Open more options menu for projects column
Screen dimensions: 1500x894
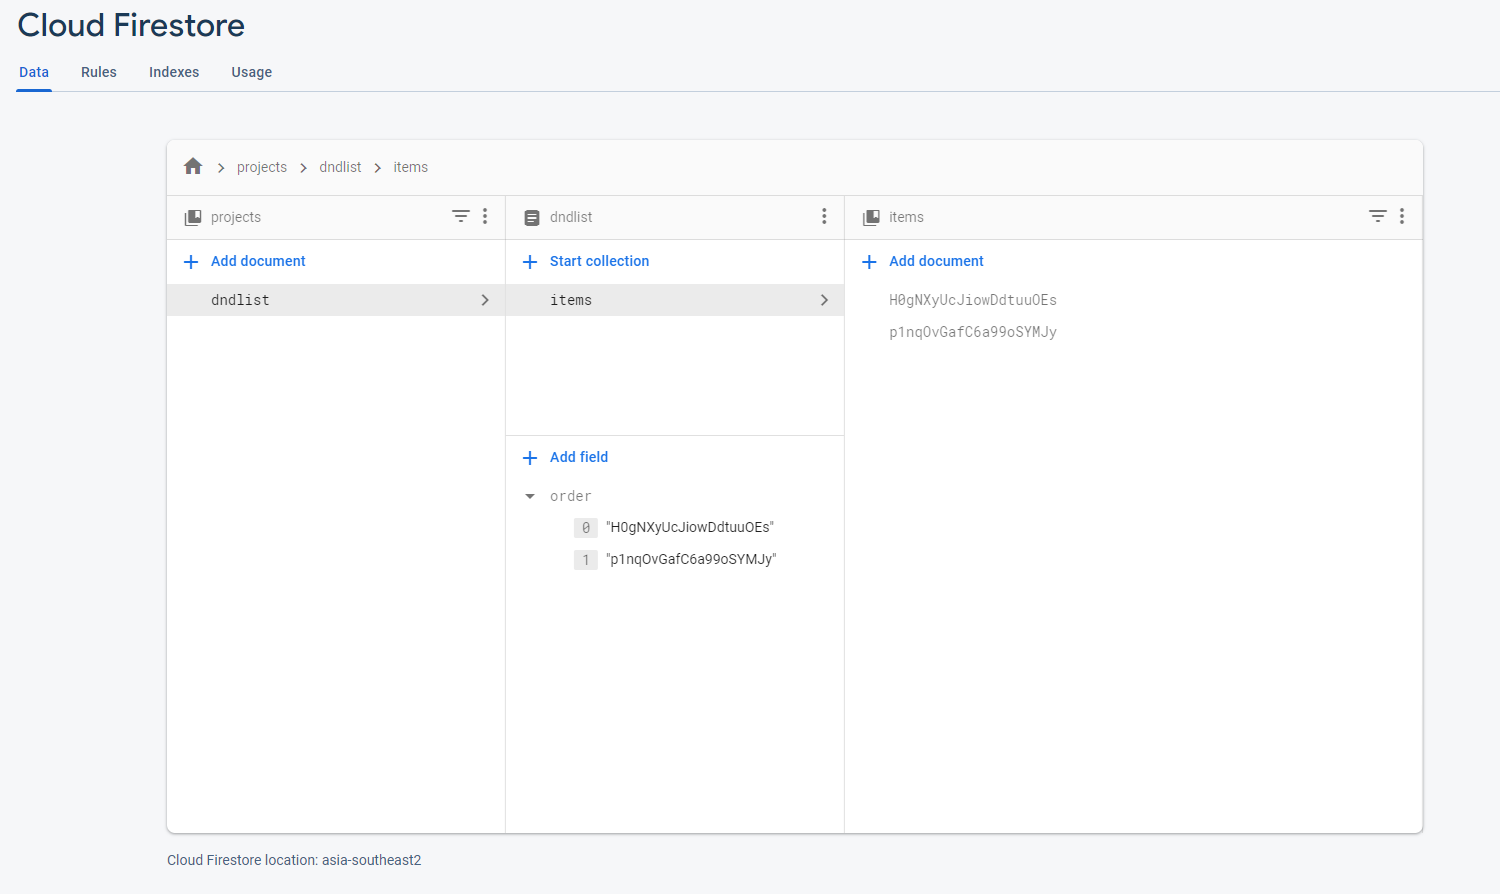click(485, 216)
